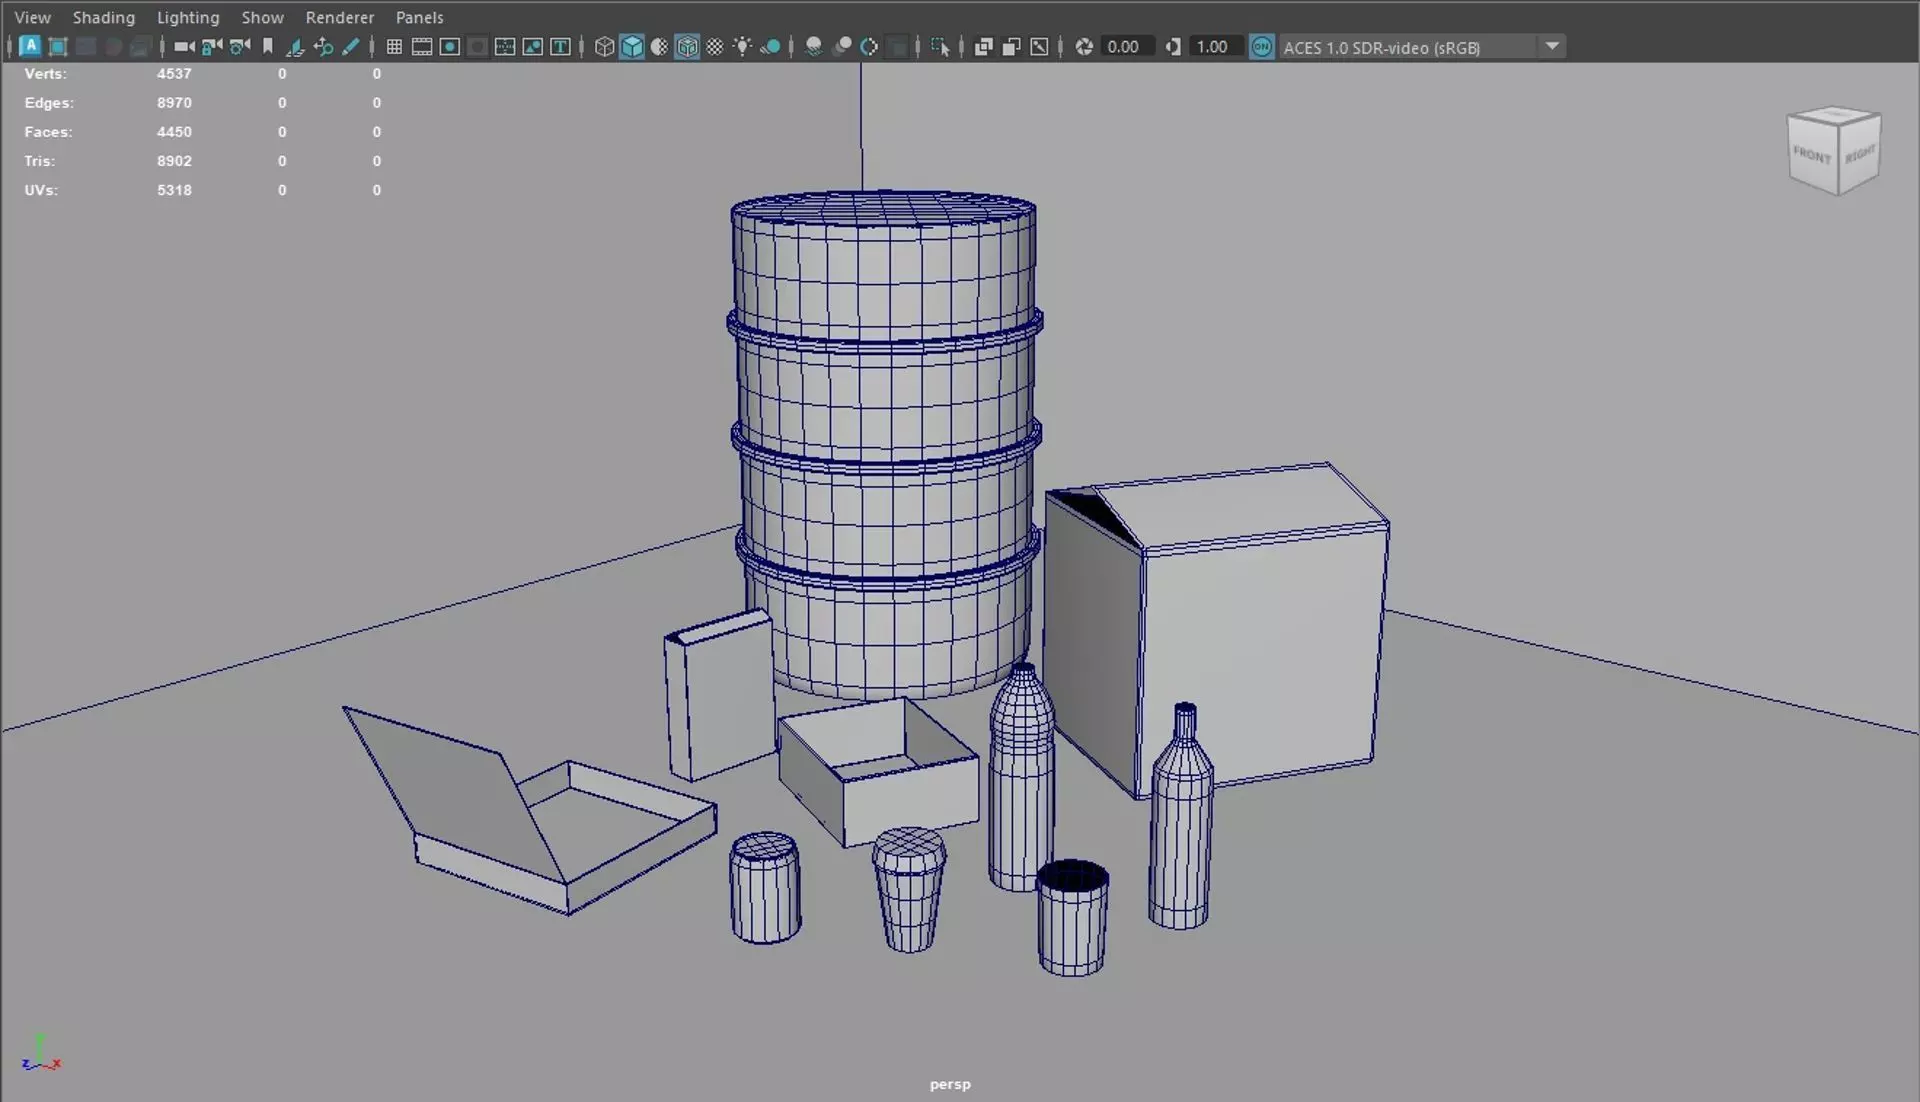This screenshot has width=1920, height=1102.
Task: Switch to Wireframe display mode
Action: pyautogui.click(x=604, y=46)
